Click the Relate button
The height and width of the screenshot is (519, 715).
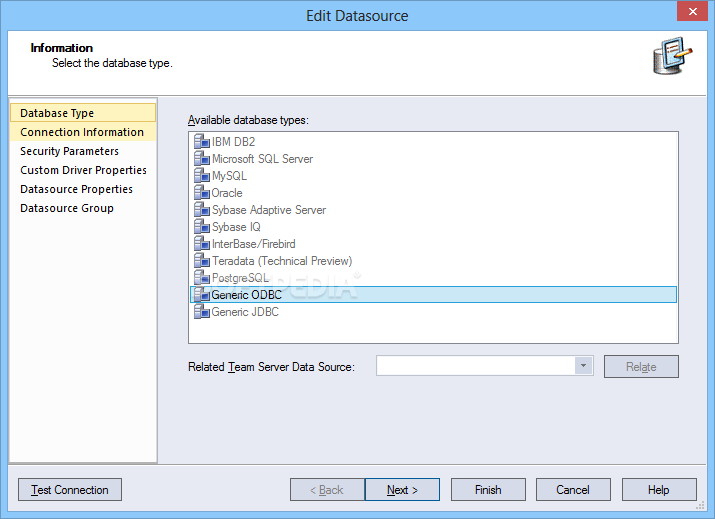pos(641,367)
